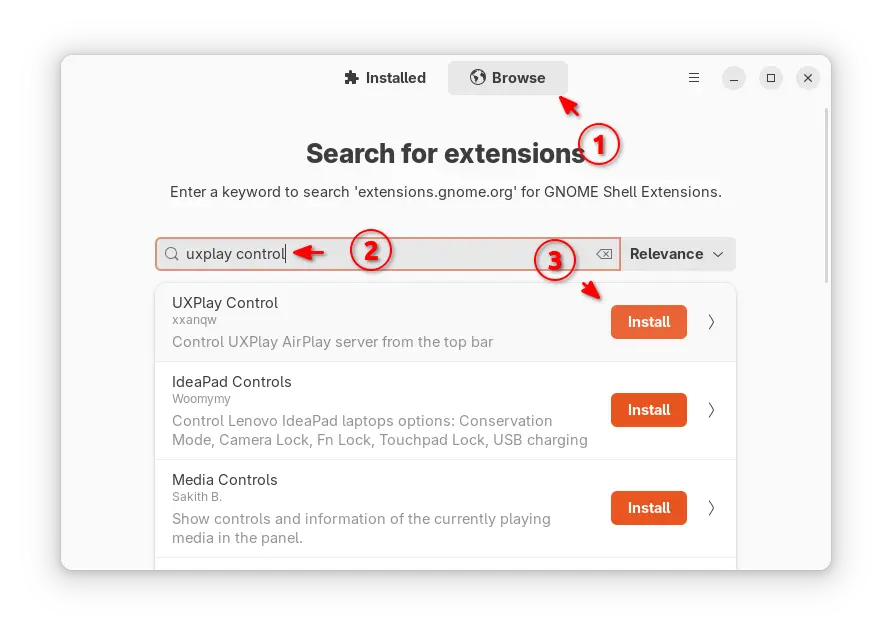Viewport: 892px width, 637px height.
Task: Focus the extension search input field
Action: 388,254
